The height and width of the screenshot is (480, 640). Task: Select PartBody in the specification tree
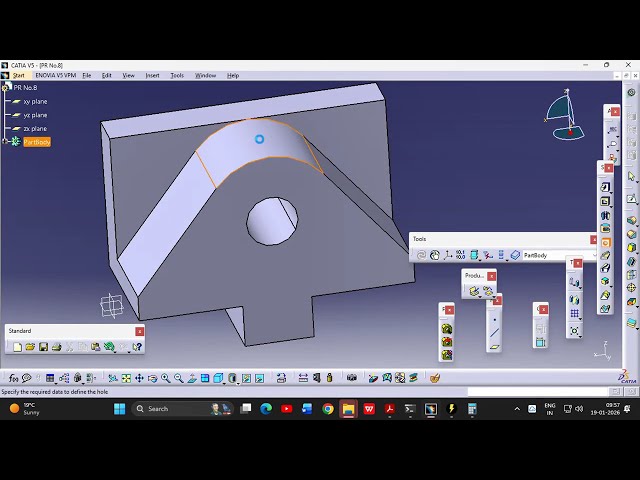click(x=37, y=142)
